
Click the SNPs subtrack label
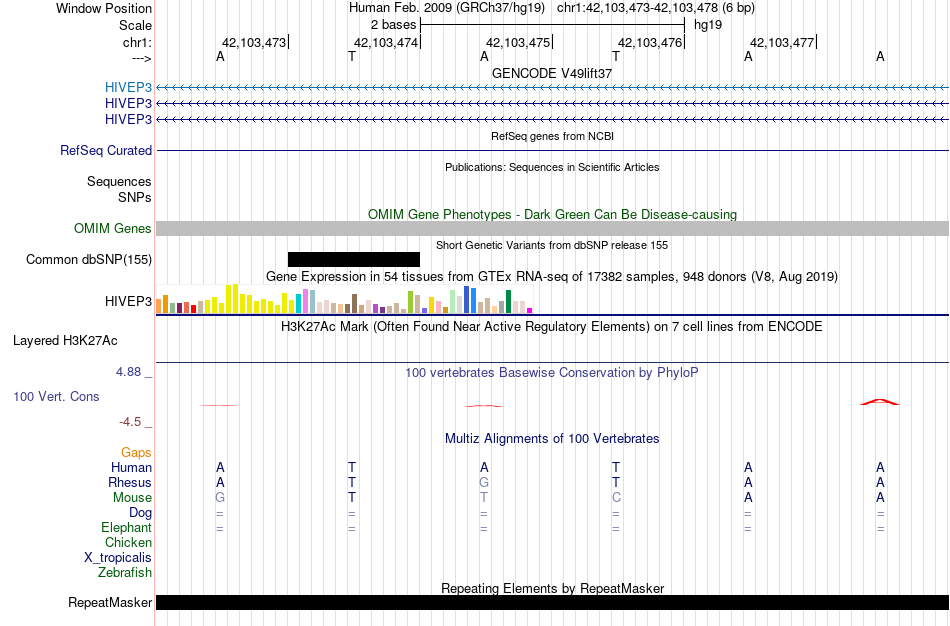click(135, 197)
